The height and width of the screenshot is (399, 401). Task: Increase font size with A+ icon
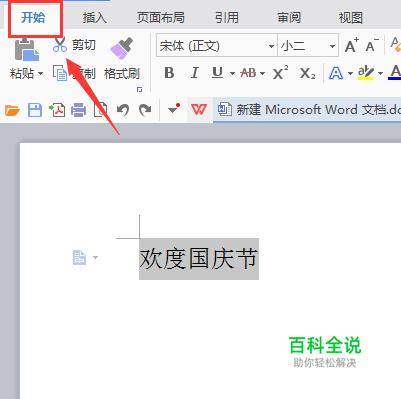point(351,46)
